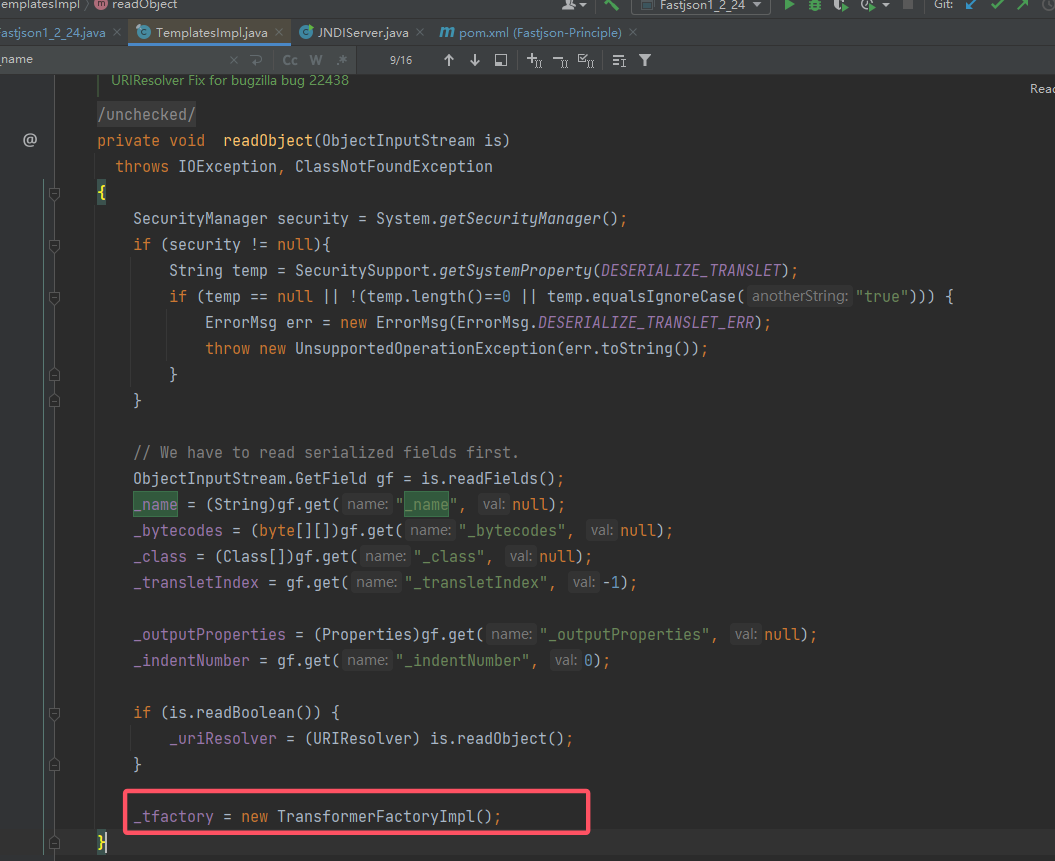1055x861 pixels.
Task: Collapse the readObject method body fold
Action: pyautogui.click(x=54, y=194)
